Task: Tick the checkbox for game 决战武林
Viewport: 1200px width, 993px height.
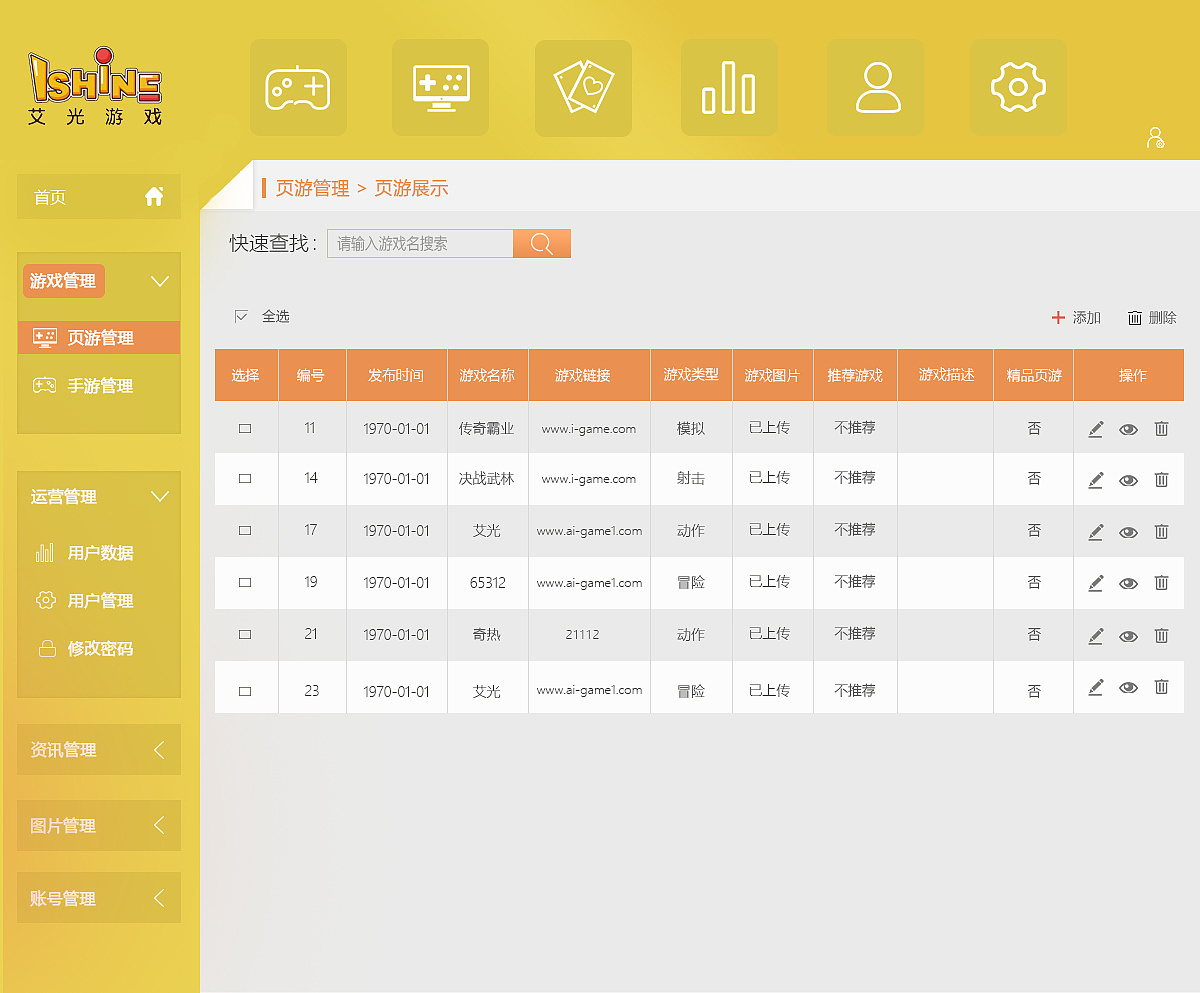Action: point(246,479)
